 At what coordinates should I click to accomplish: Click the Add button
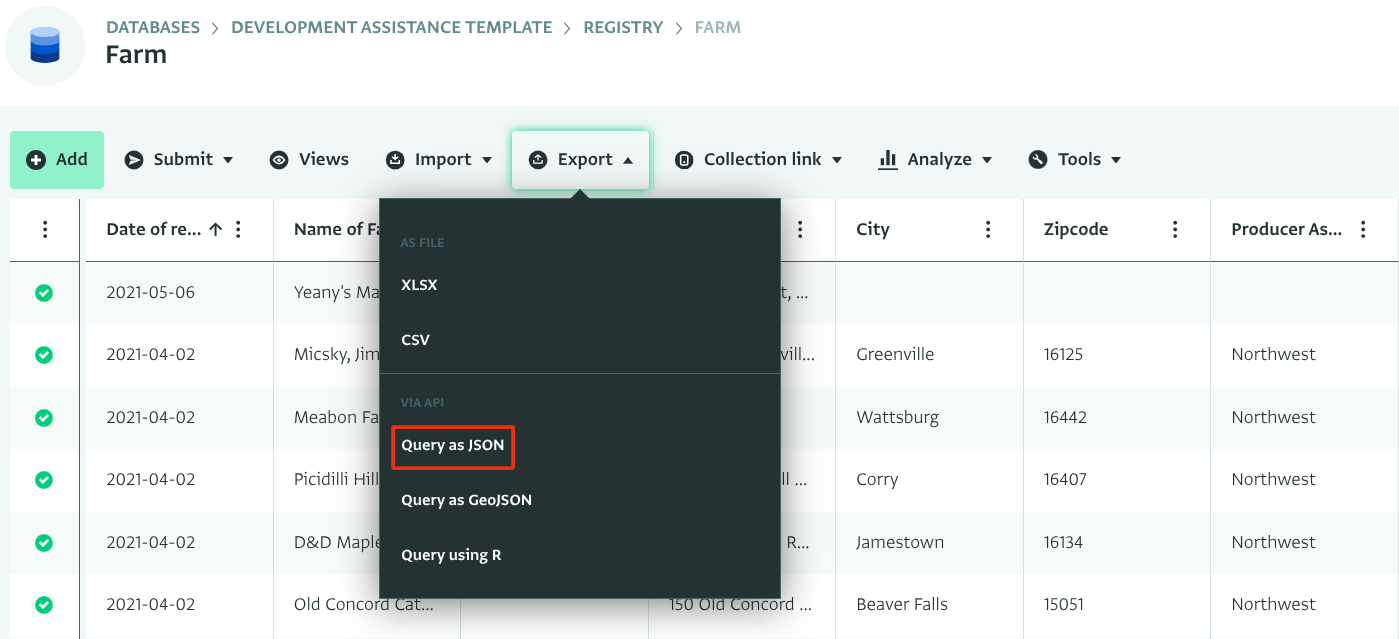(57, 160)
